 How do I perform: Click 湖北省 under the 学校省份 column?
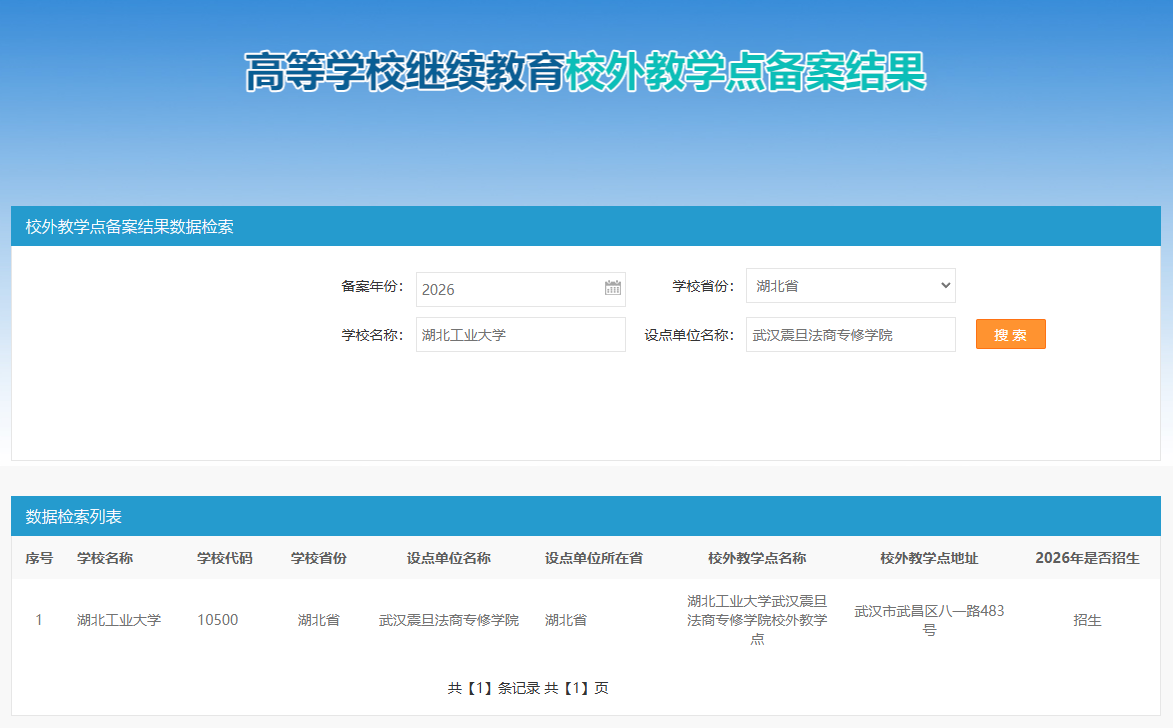coord(319,620)
